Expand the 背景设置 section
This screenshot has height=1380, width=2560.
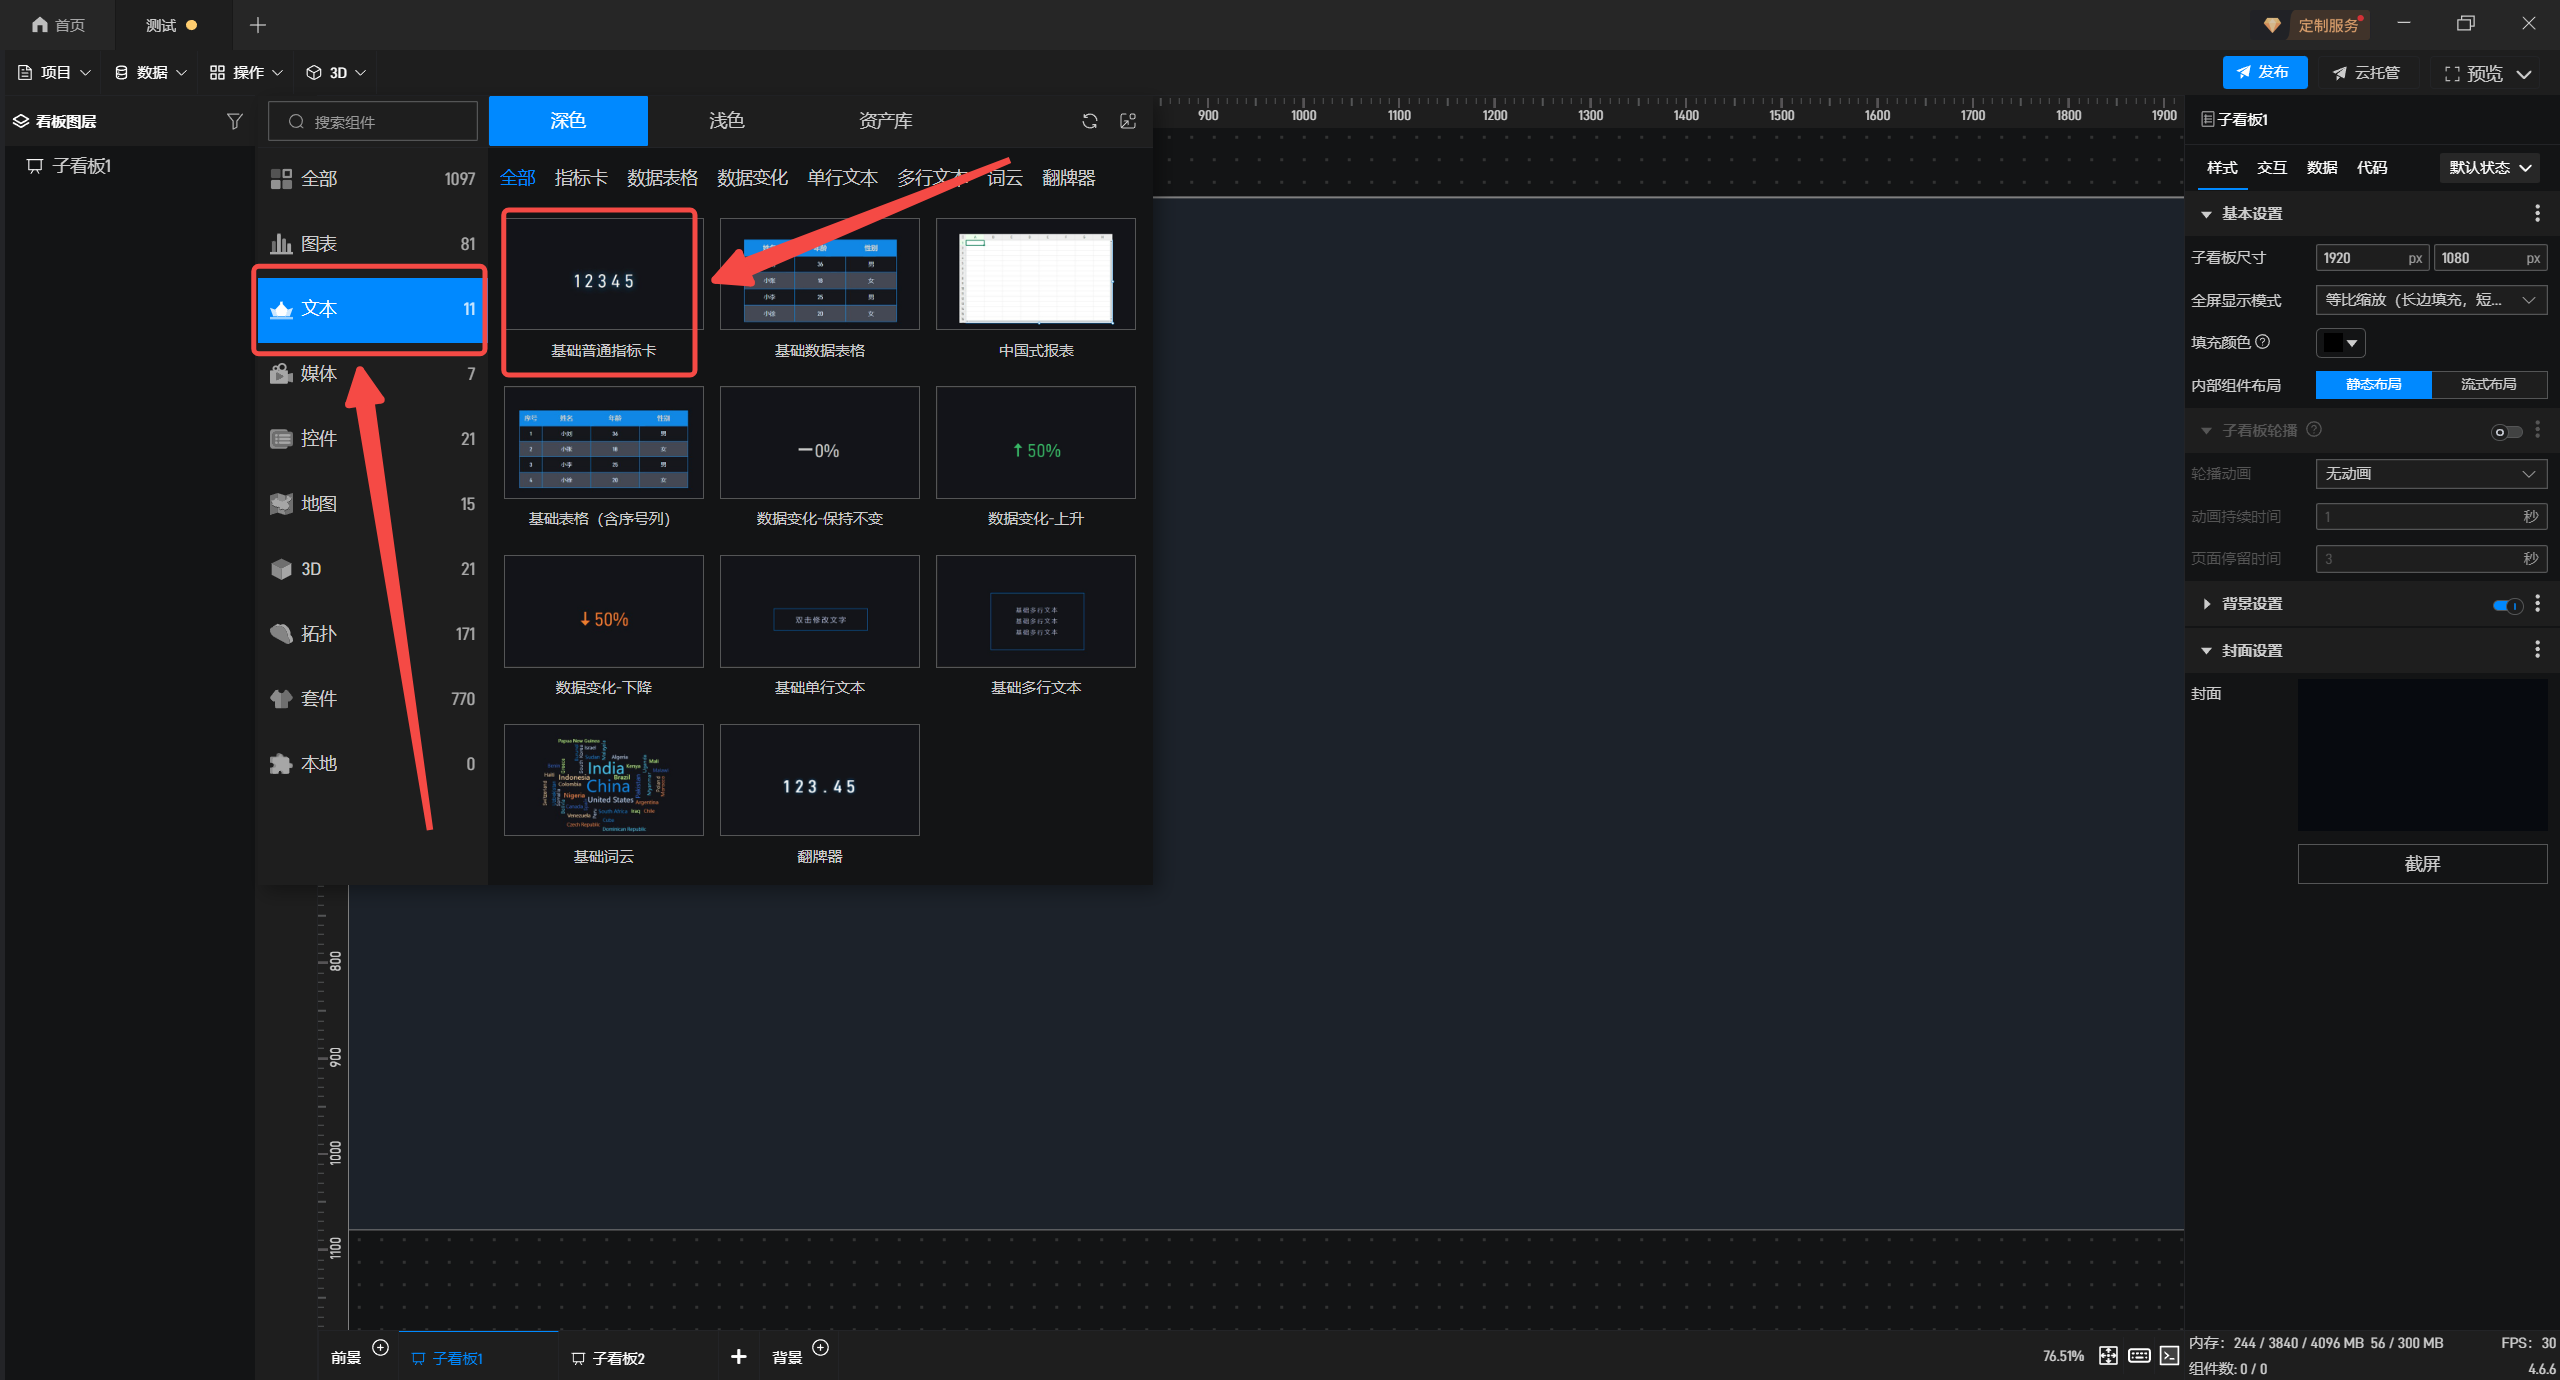2207,604
